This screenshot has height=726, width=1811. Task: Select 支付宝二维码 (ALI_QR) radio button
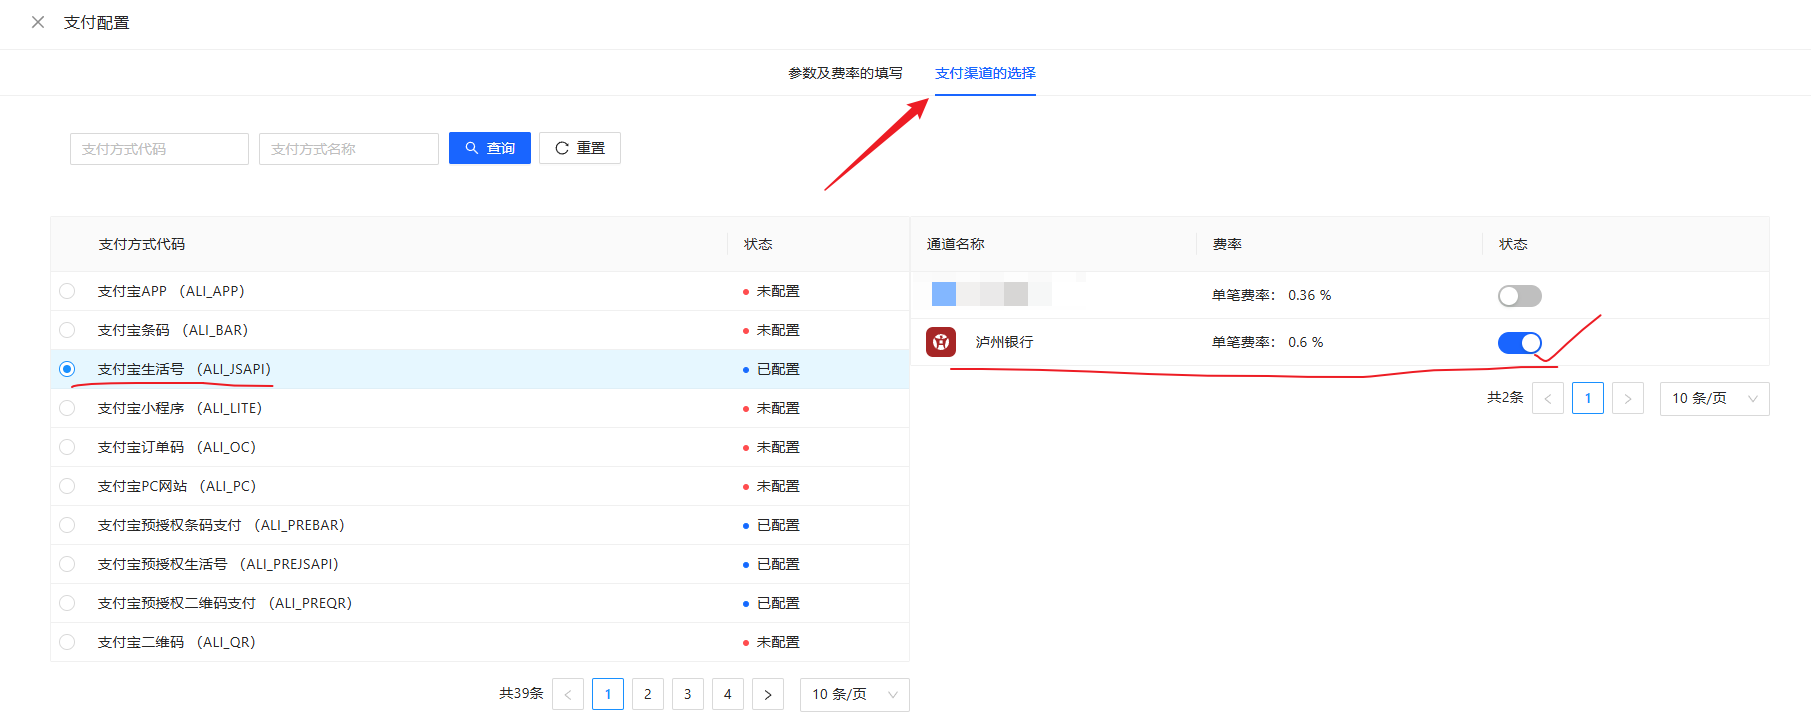pyautogui.click(x=67, y=642)
